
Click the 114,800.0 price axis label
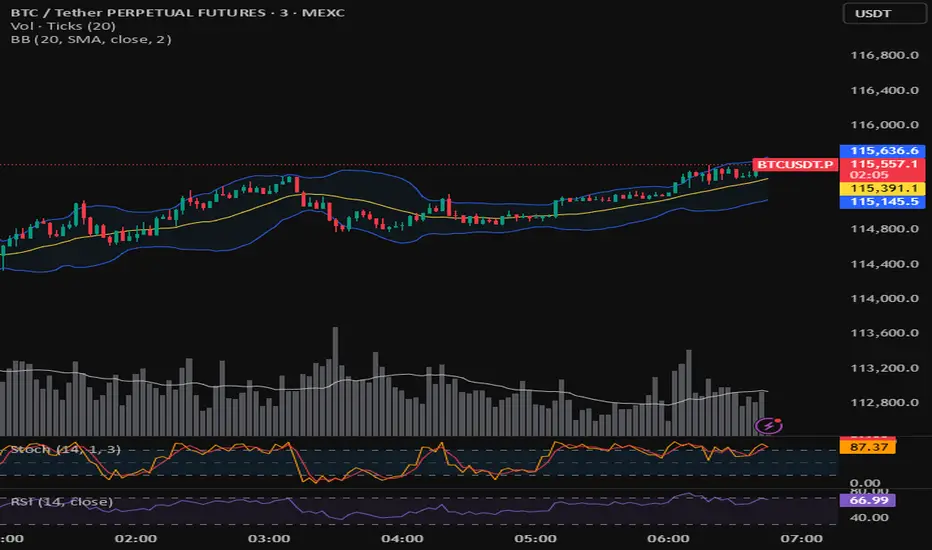click(x=885, y=229)
